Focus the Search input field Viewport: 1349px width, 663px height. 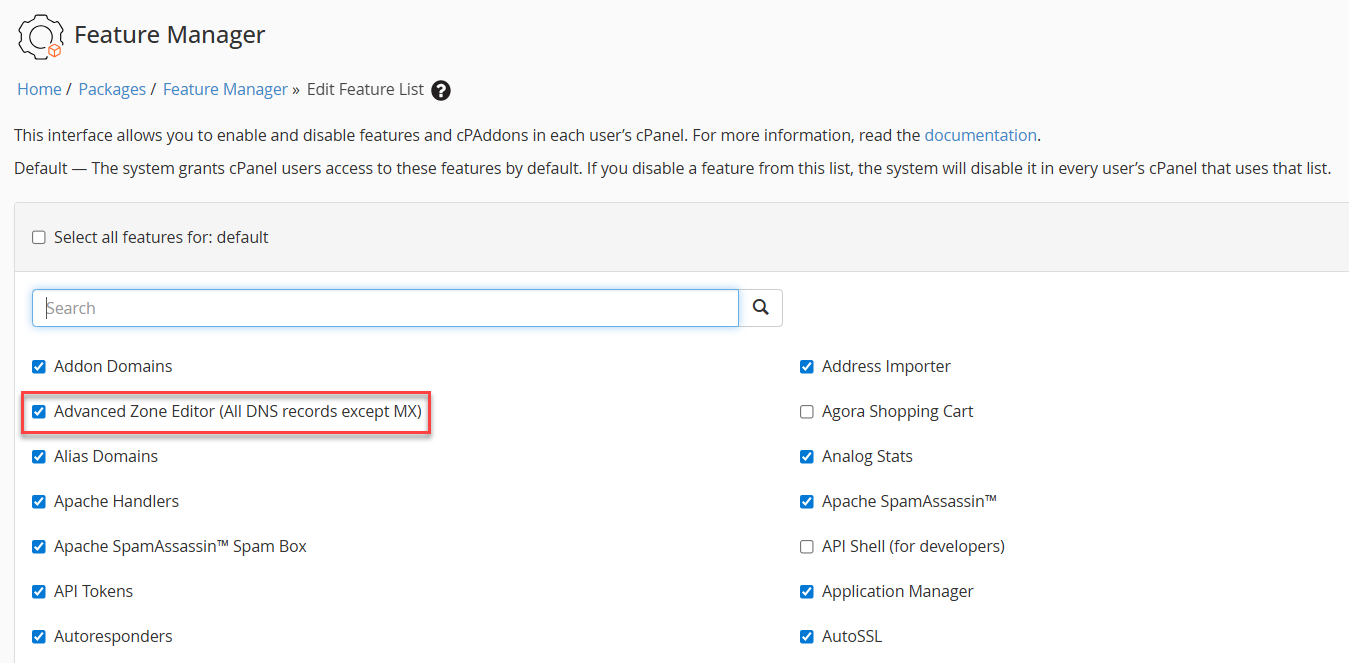coord(386,308)
